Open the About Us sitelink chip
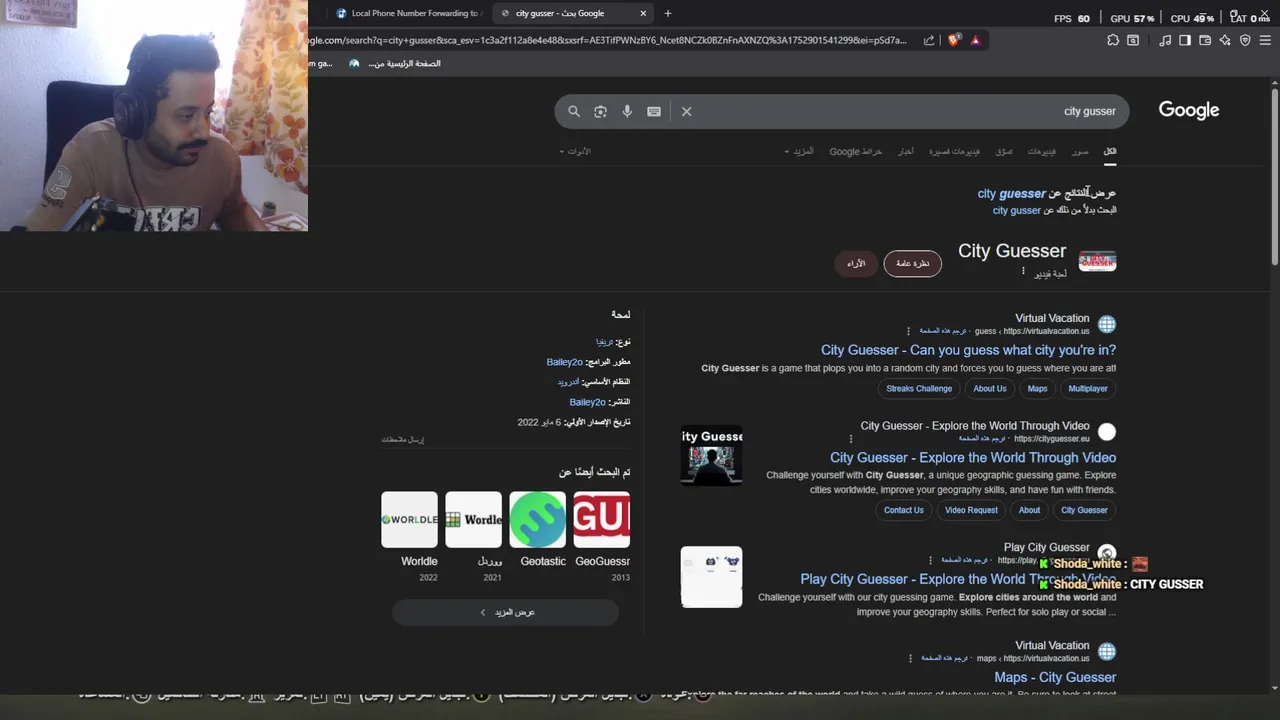 pyautogui.click(x=989, y=388)
